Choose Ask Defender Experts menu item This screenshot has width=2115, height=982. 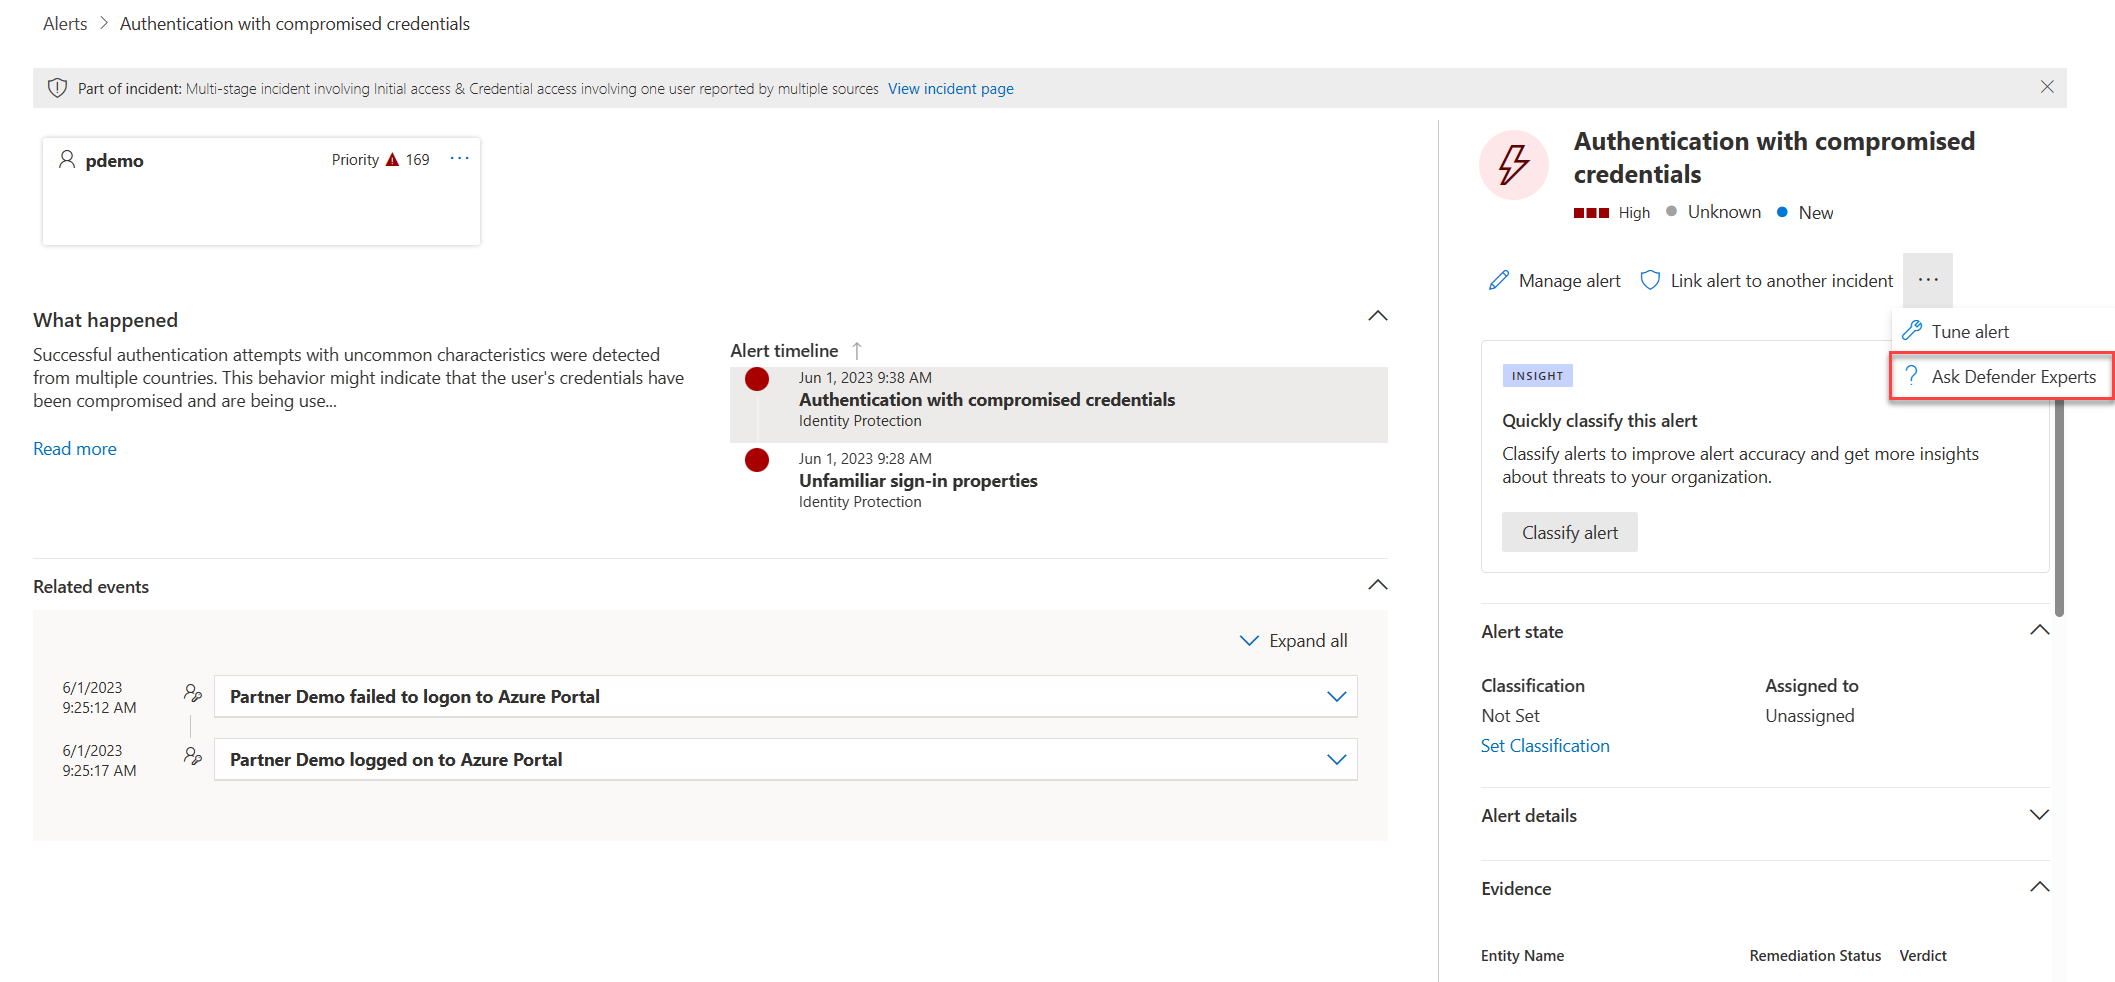click(x=2002, y=377)
